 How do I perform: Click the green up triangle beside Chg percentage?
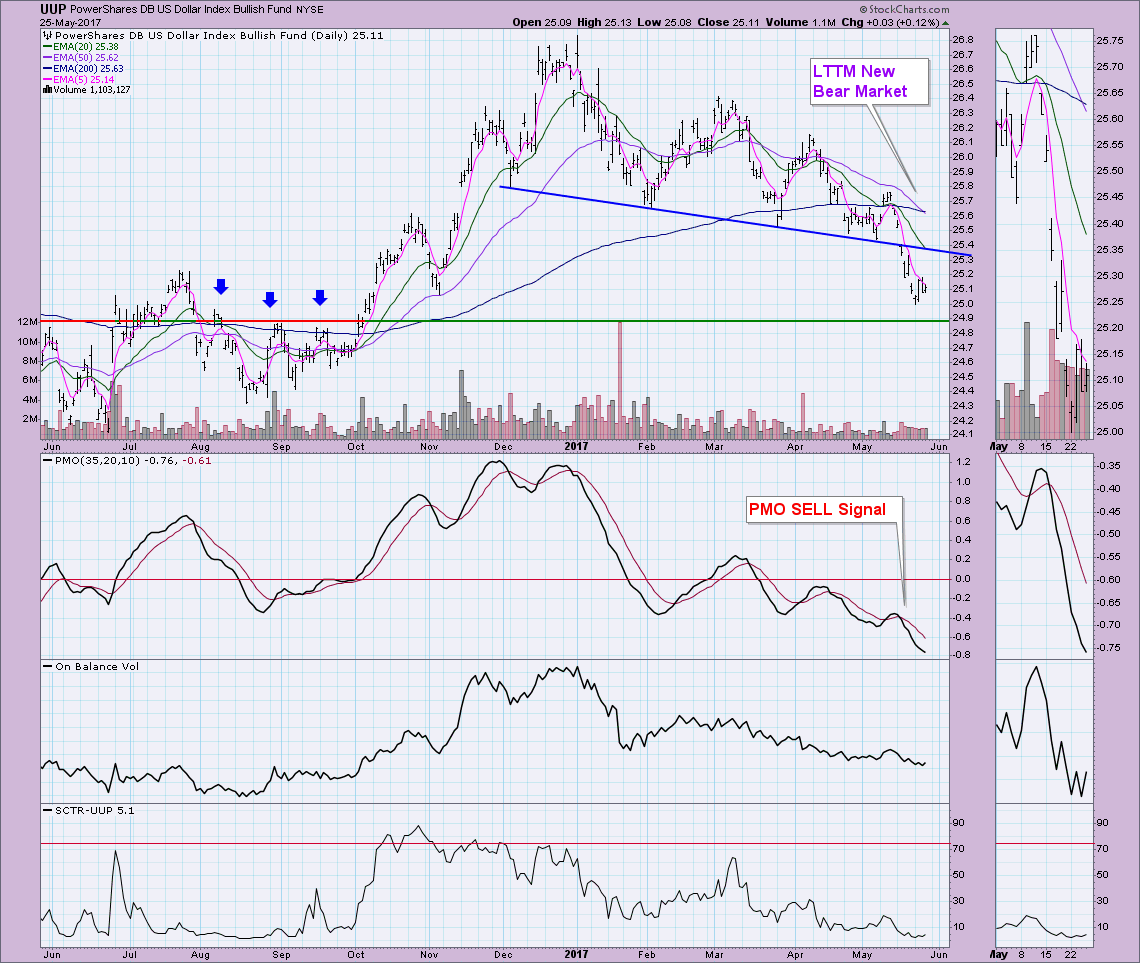point(946,22)
